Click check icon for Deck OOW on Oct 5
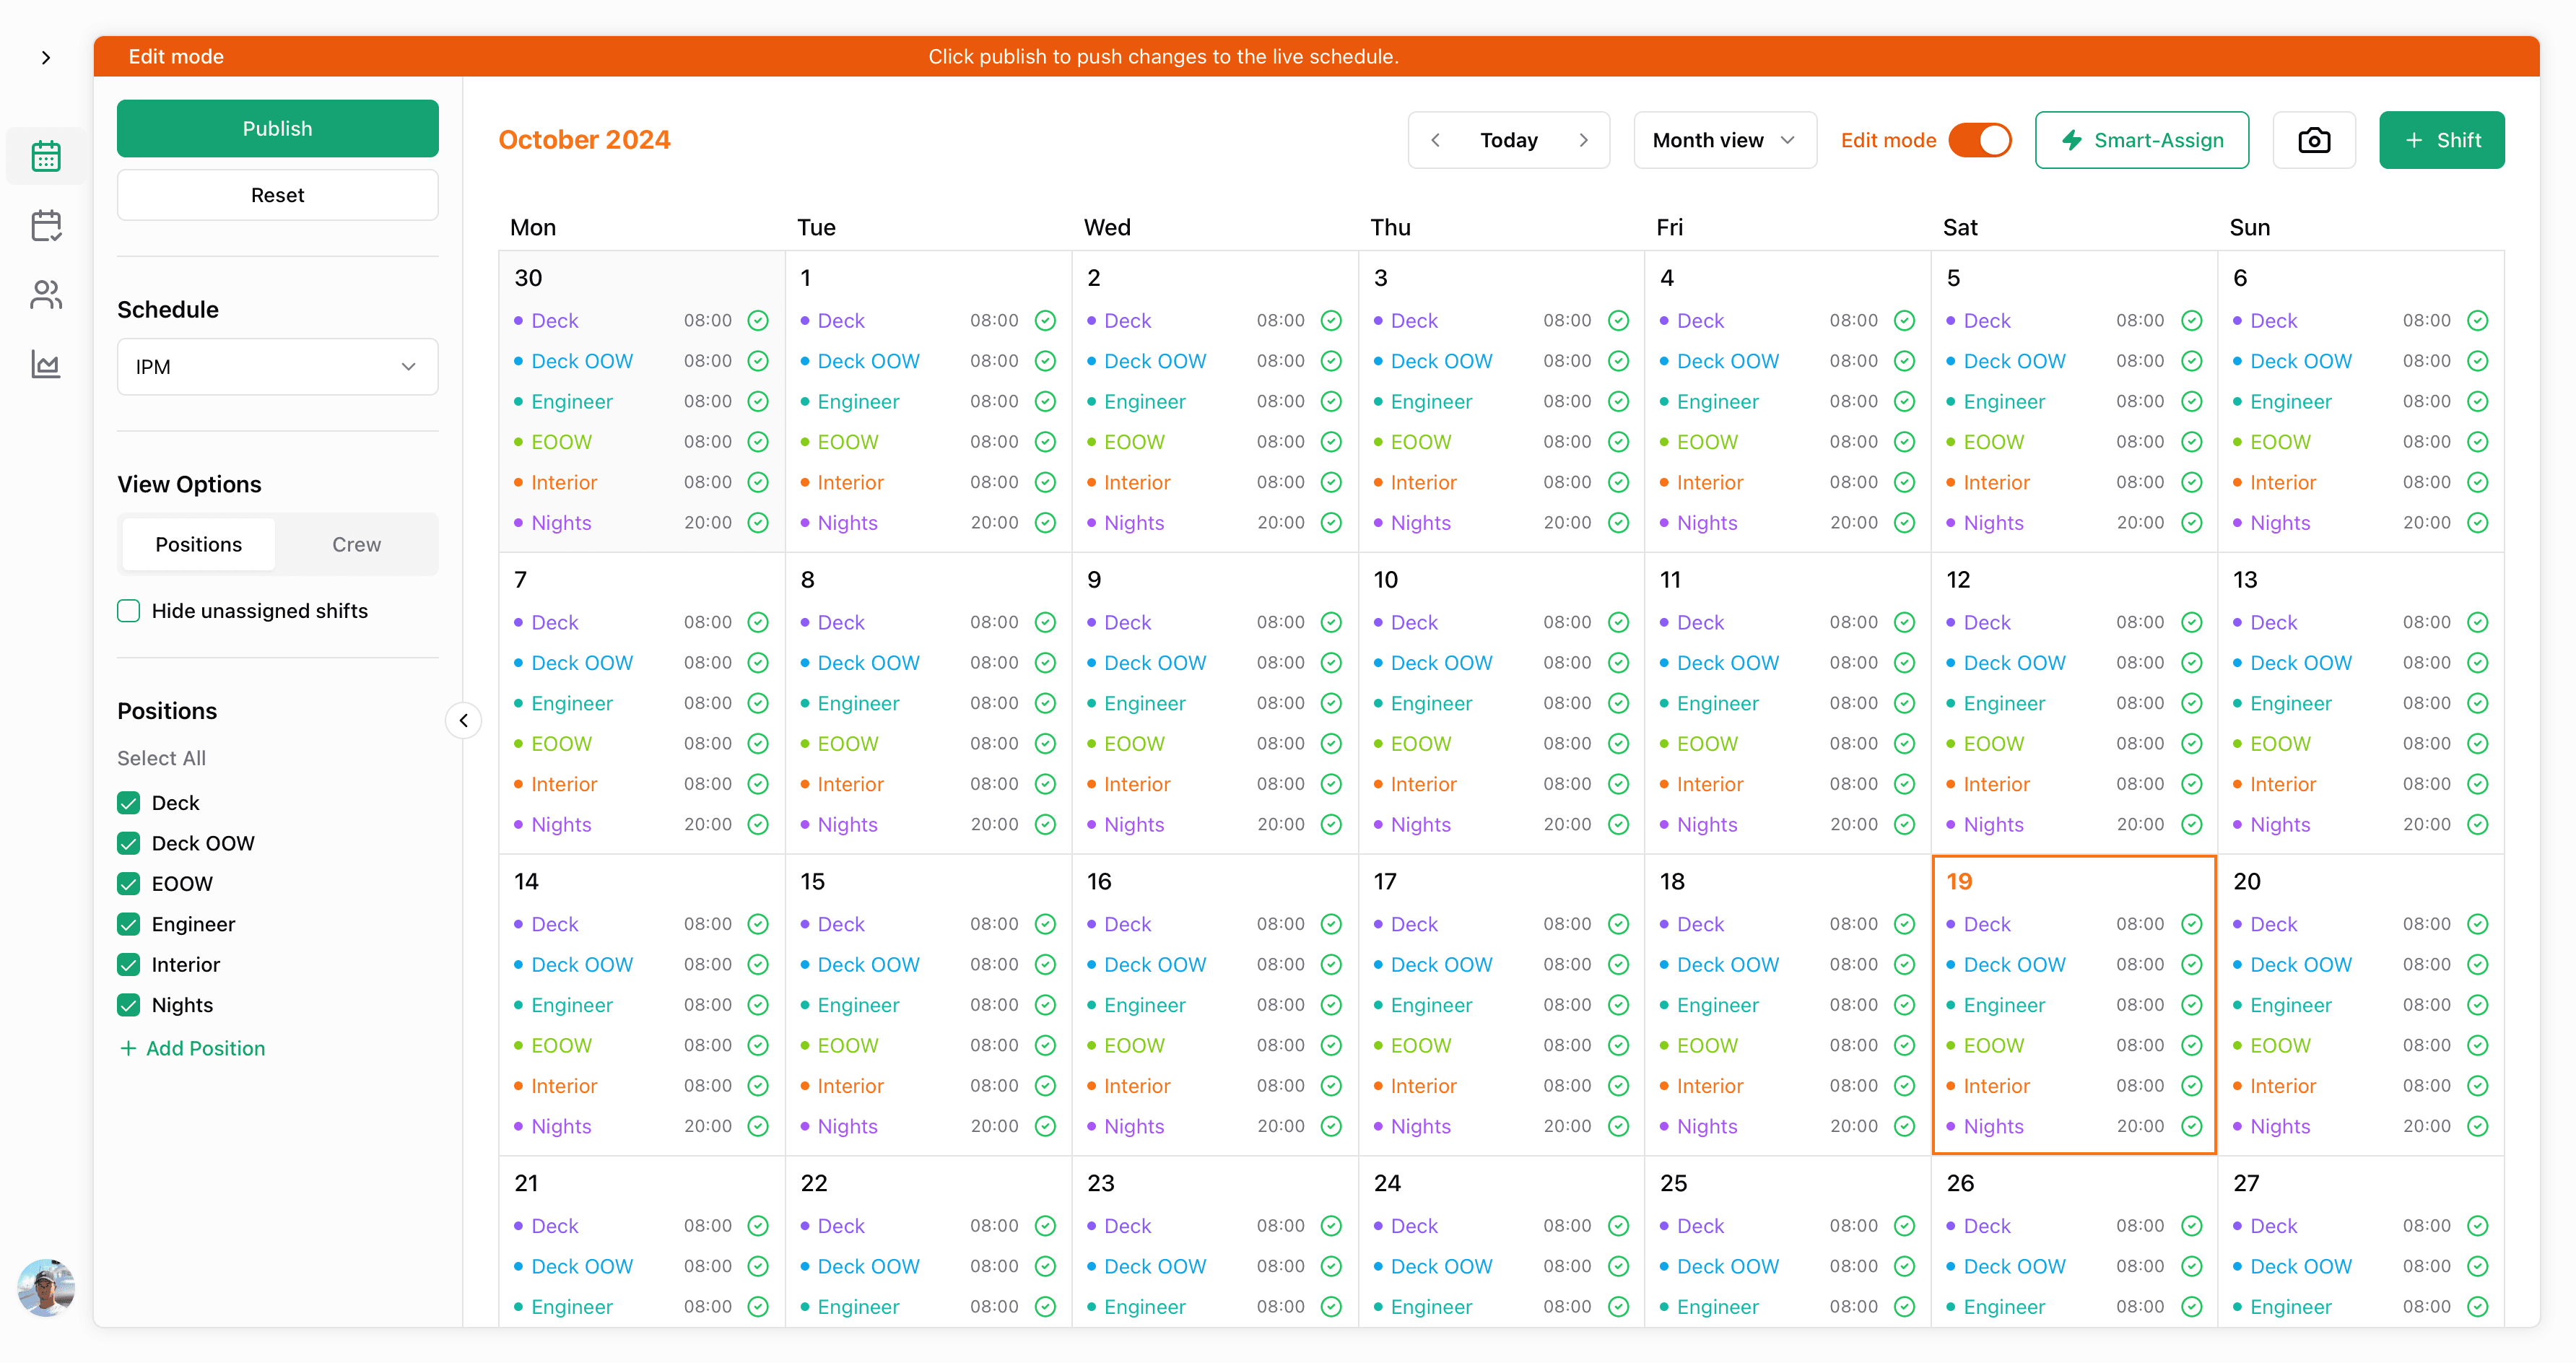2576x1363 pixels. 2191,361
